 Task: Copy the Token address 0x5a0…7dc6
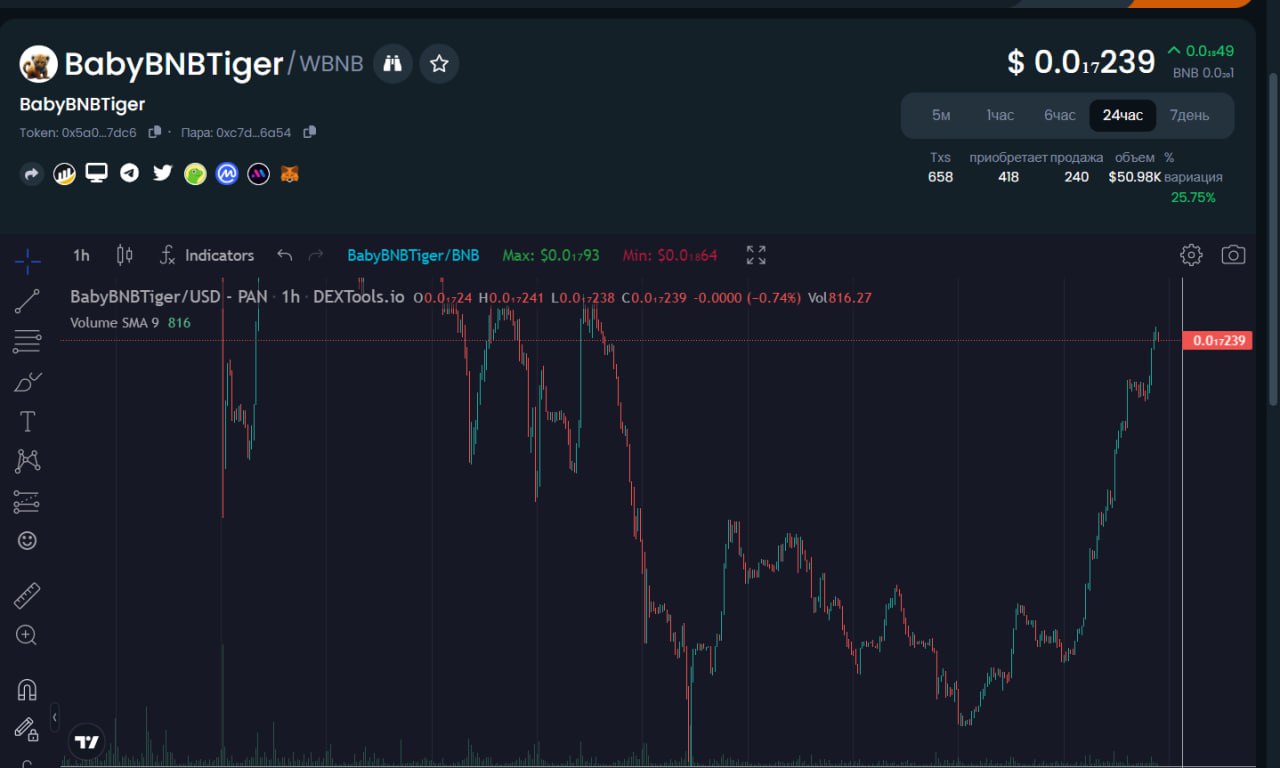155,132
